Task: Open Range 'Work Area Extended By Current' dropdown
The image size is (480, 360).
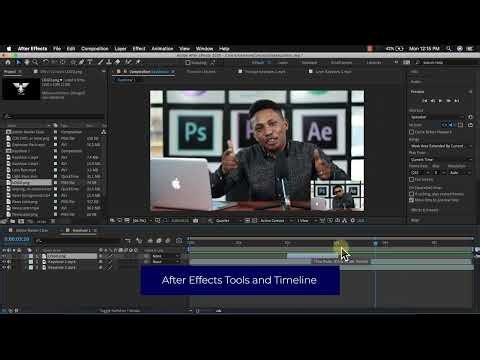Action: [x=440, y=146]
